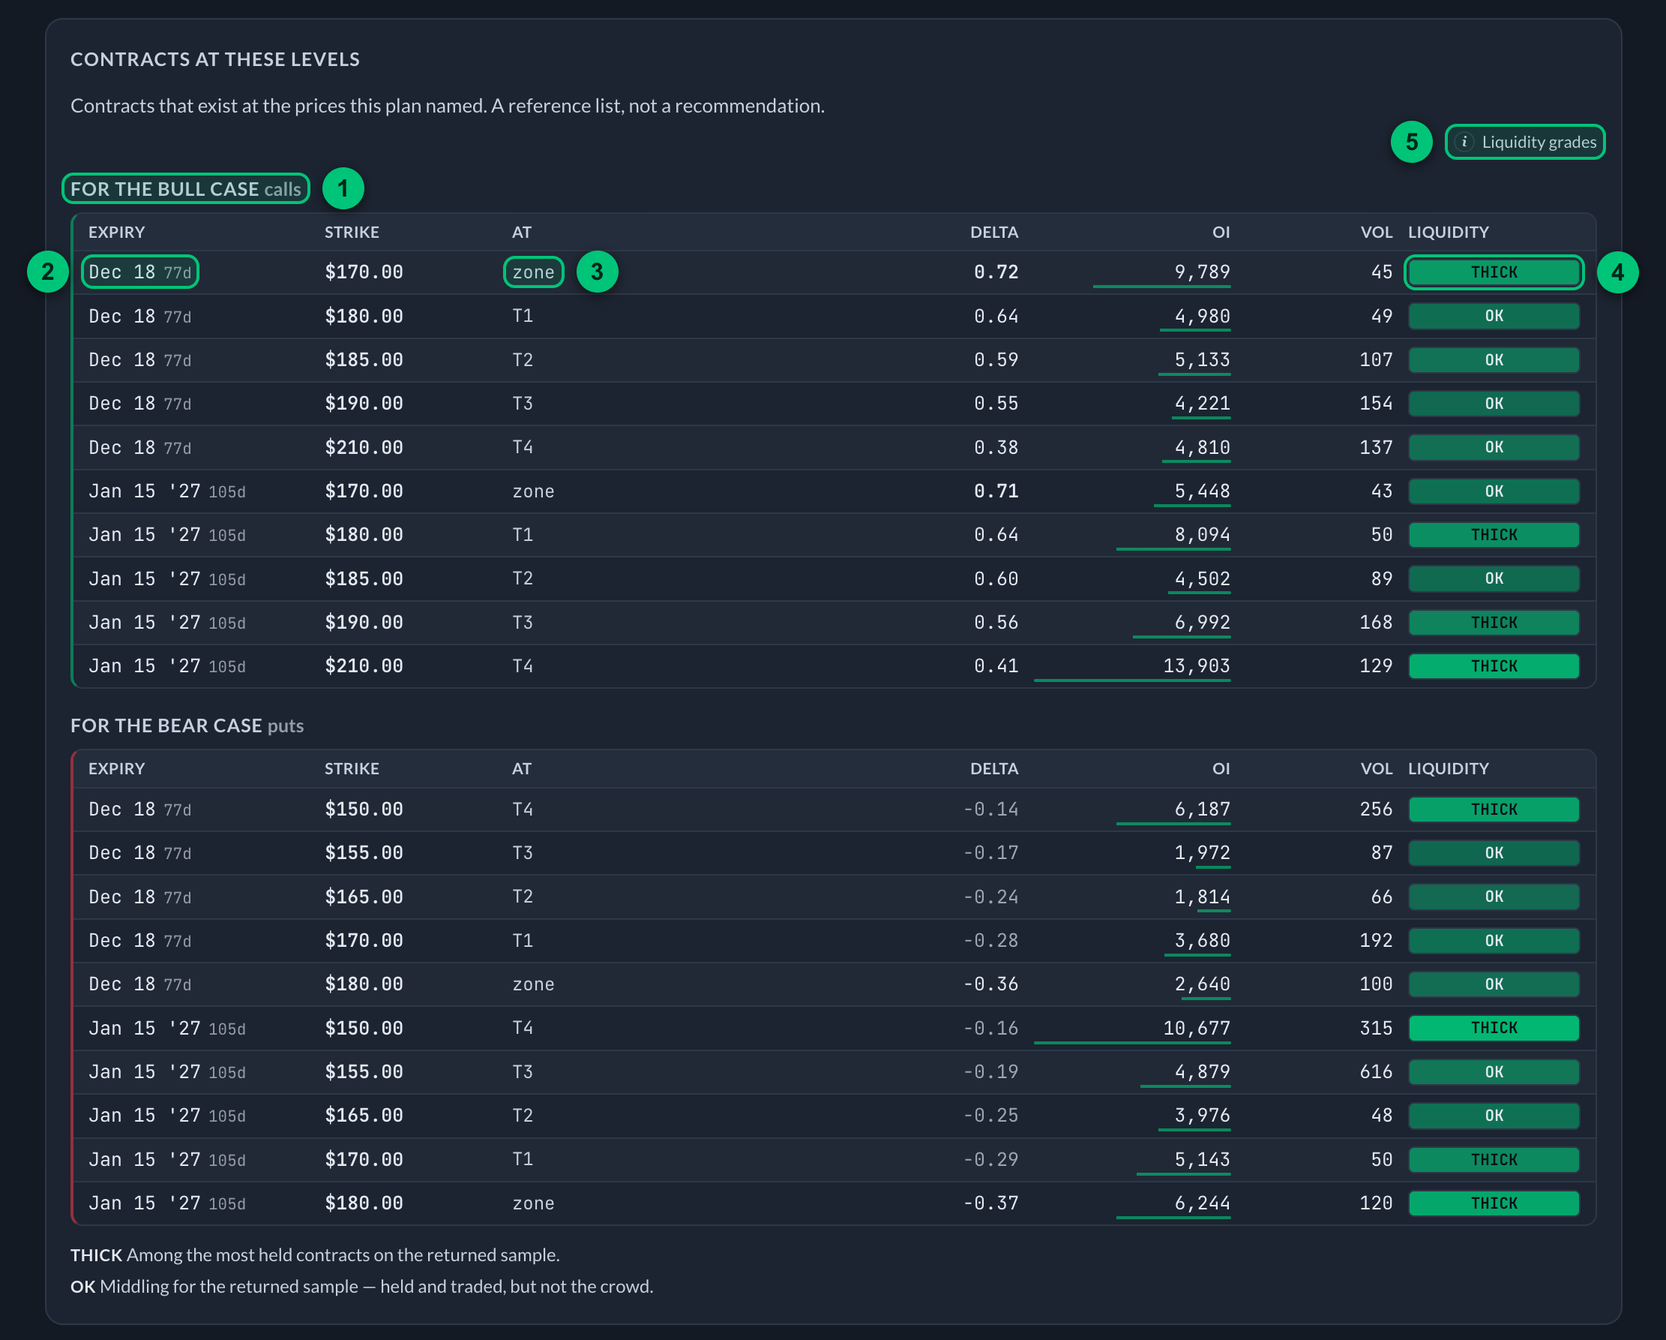Select delta value -0.14 in puts

pyautogui.click(x=991, y=809)
